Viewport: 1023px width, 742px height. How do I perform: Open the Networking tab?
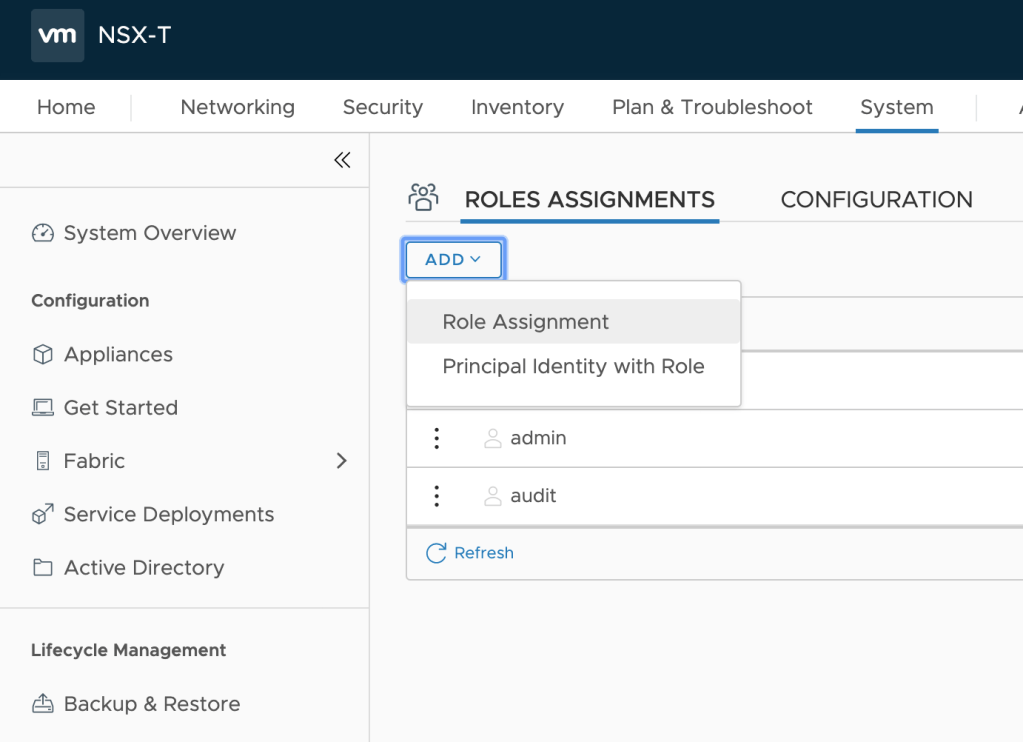(x=237, y=107)
